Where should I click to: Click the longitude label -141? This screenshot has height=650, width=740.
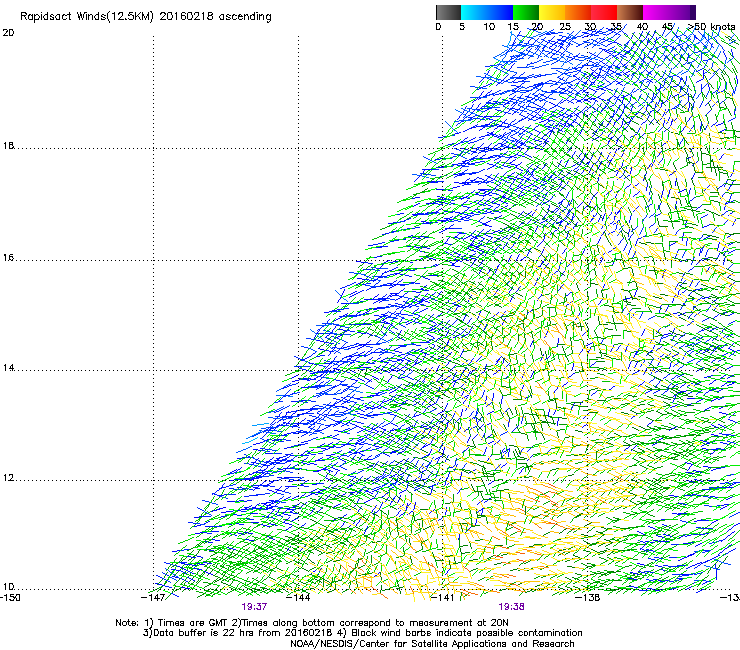pyautogui.click(x=443, y=597)
